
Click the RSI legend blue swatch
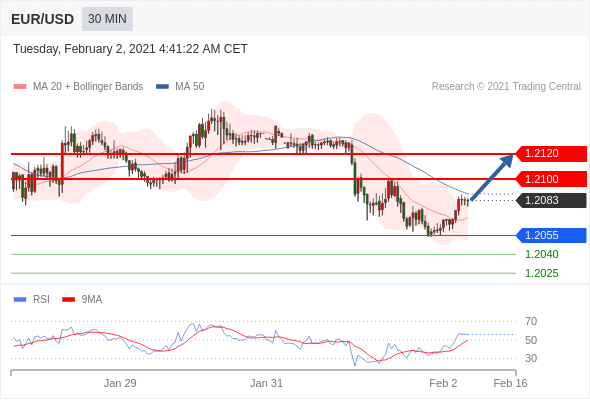coord(20,300)
